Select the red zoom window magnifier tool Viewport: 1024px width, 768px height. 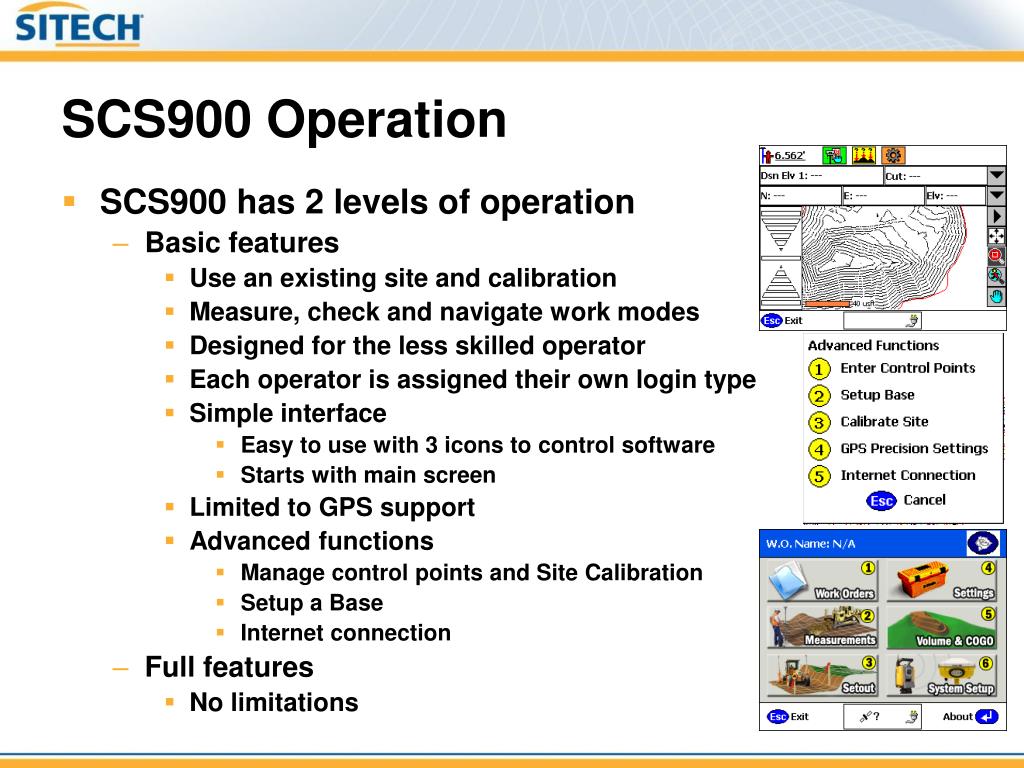pyautogui.click(x=996, y=255)
